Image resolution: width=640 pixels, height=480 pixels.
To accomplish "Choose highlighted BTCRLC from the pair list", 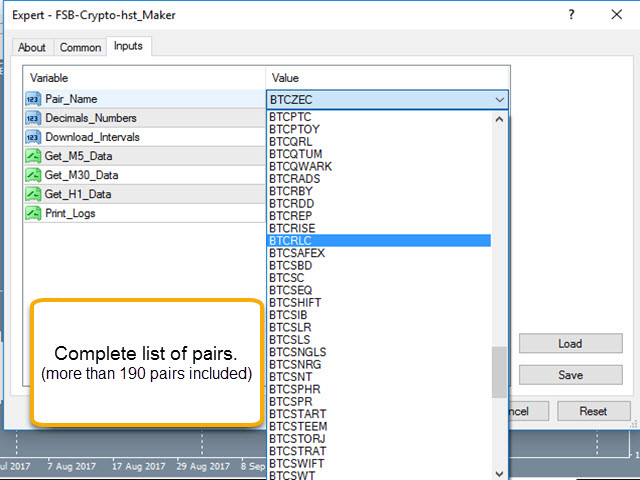I will coord(379,241).
